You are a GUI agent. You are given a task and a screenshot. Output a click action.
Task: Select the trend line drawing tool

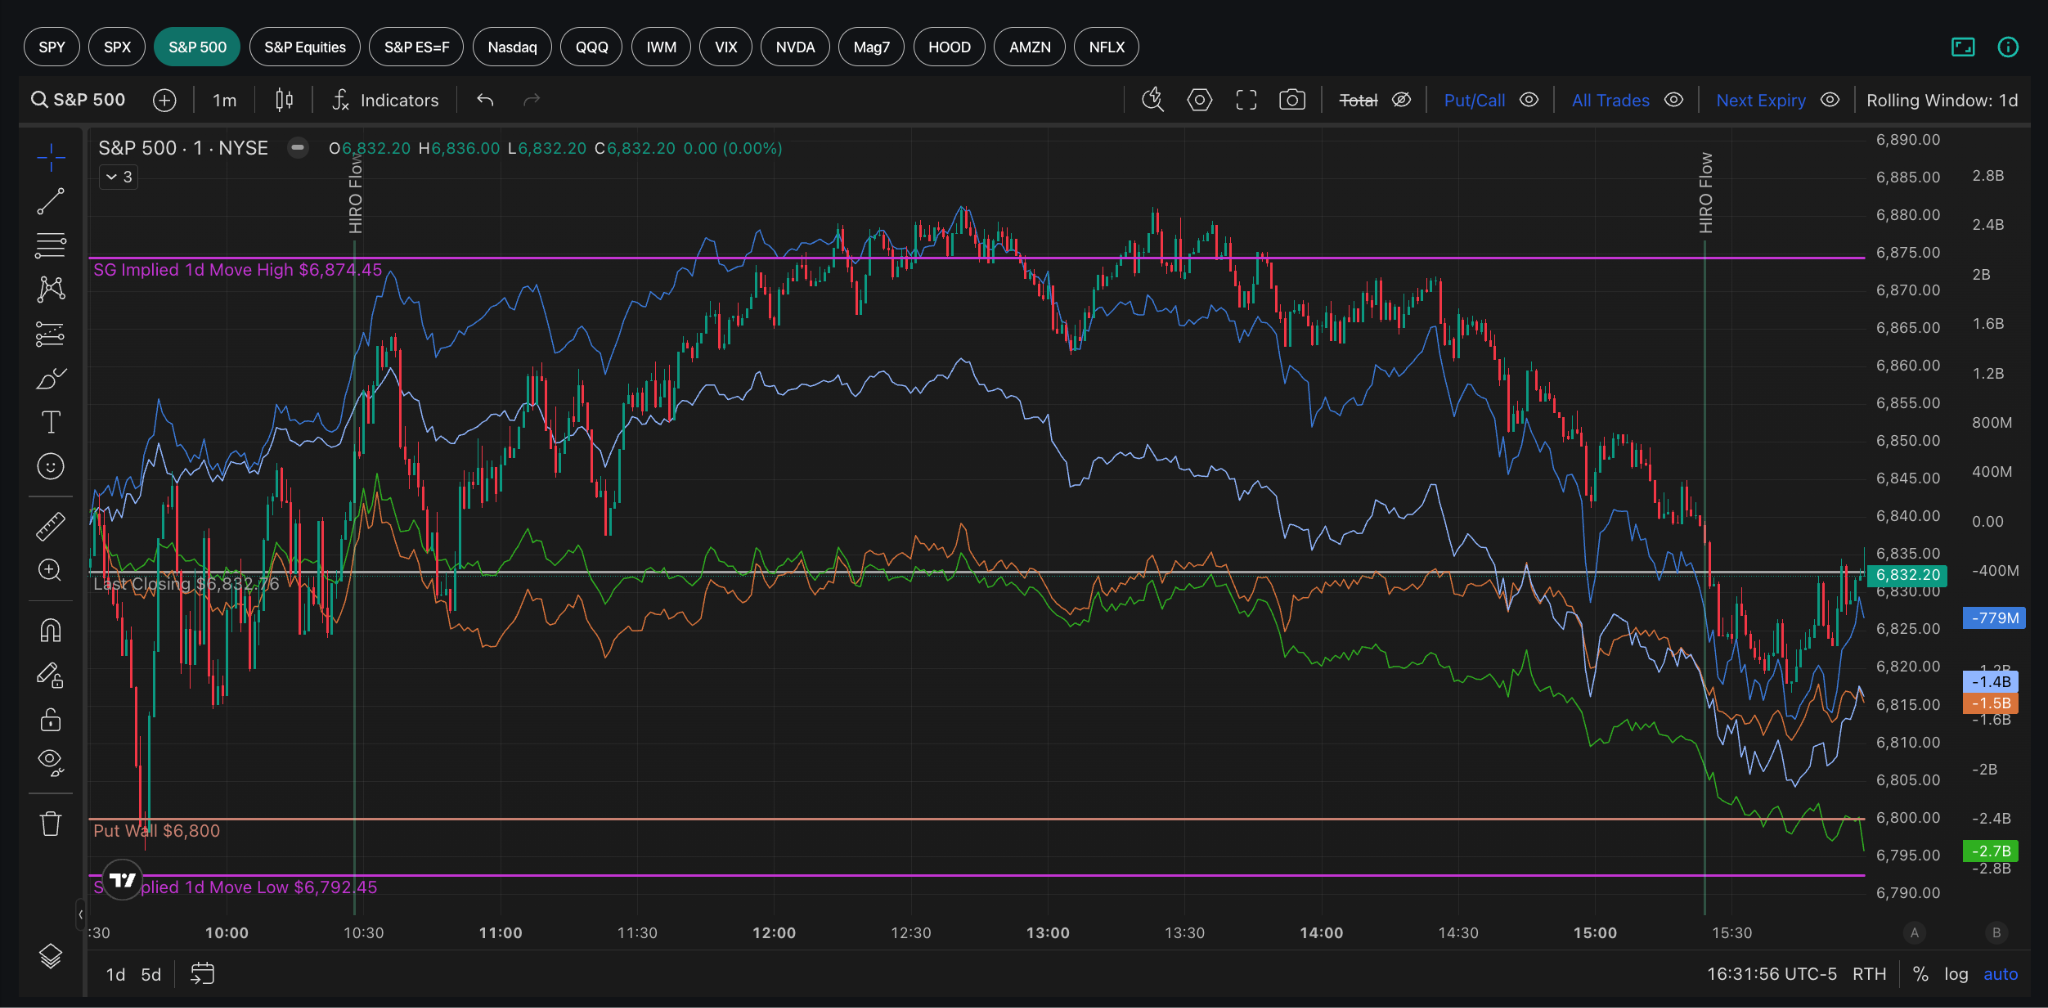pos(50,201)
